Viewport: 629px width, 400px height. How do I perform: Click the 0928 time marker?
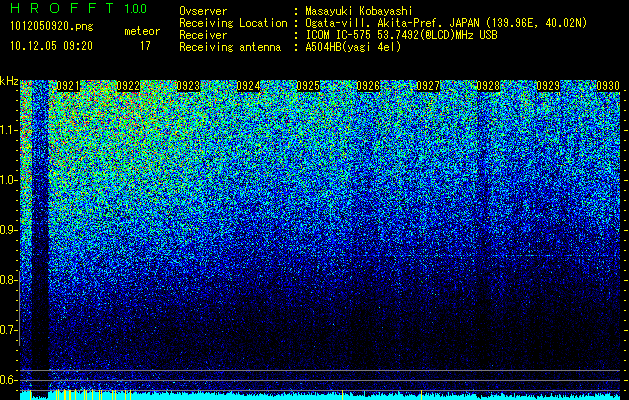point(488,86)
